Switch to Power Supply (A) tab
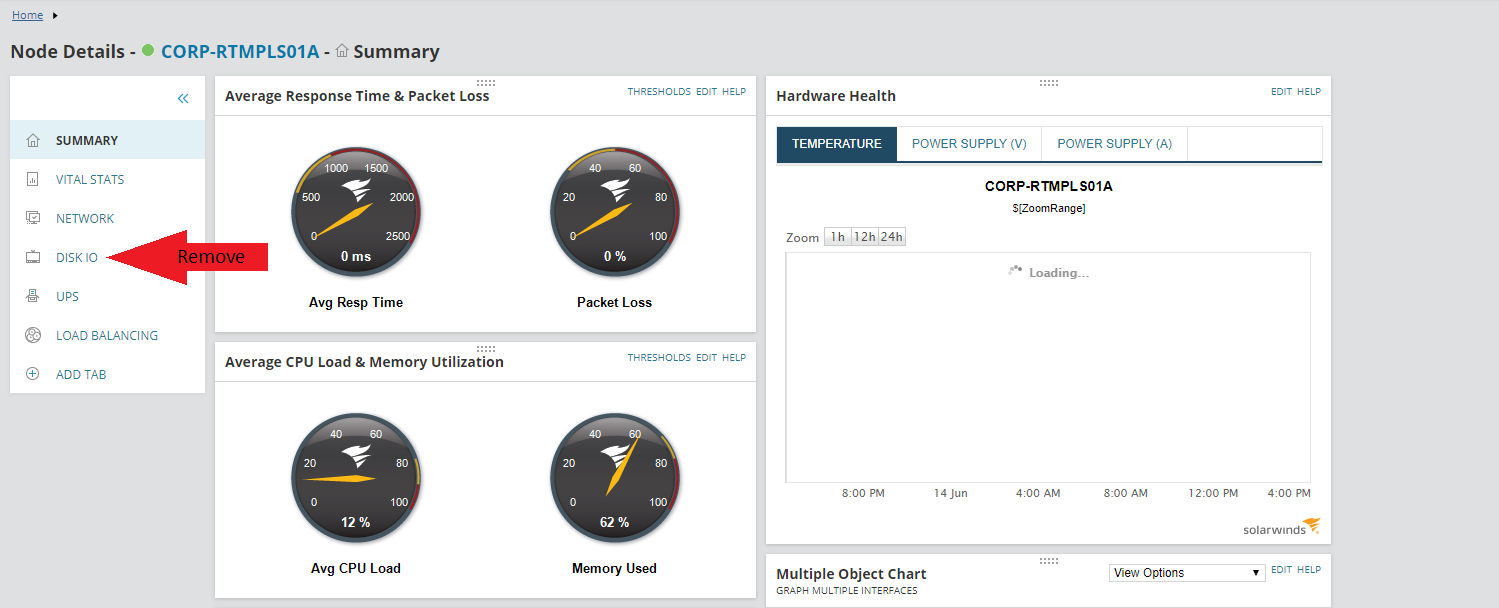Screen dimensions: 1499x608 [1114, 144]
